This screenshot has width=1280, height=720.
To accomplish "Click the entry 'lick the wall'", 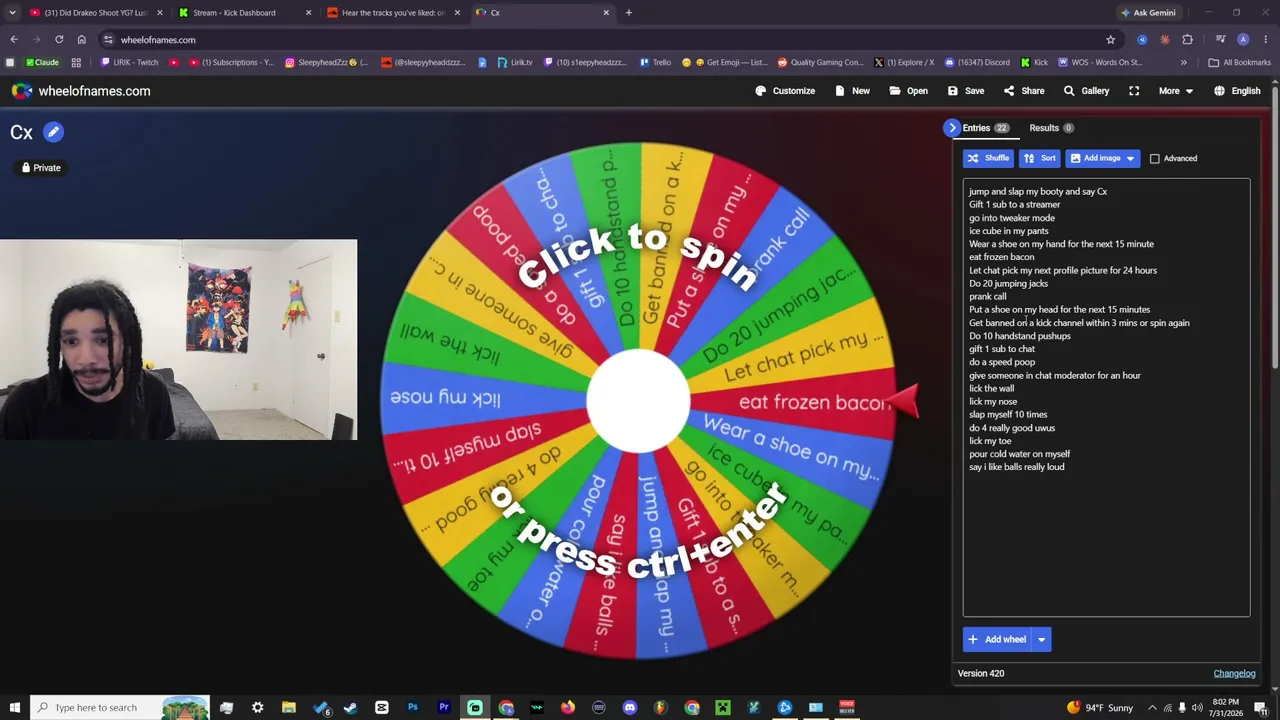I will click(991, 388).
